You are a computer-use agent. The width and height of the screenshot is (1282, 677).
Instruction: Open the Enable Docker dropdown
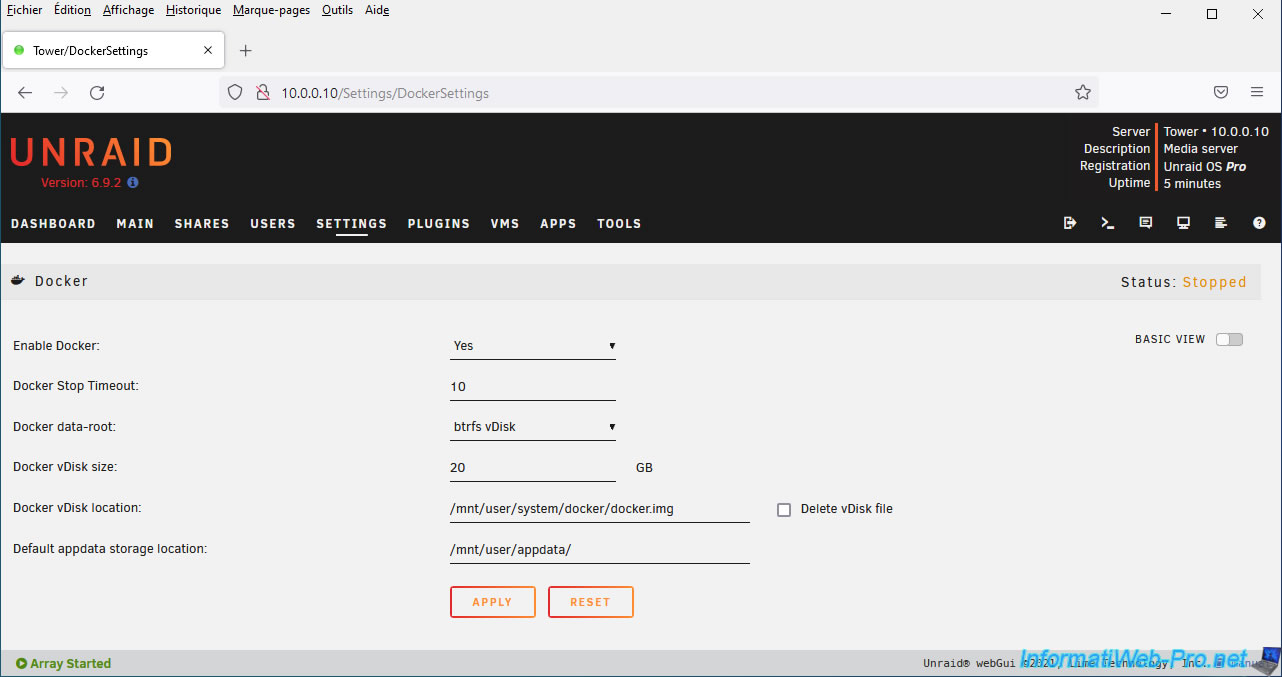pos(532,346)
